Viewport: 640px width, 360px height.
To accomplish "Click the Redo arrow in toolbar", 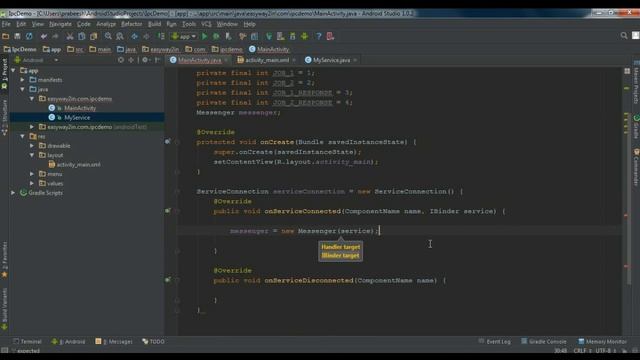I will pos(55,36).
